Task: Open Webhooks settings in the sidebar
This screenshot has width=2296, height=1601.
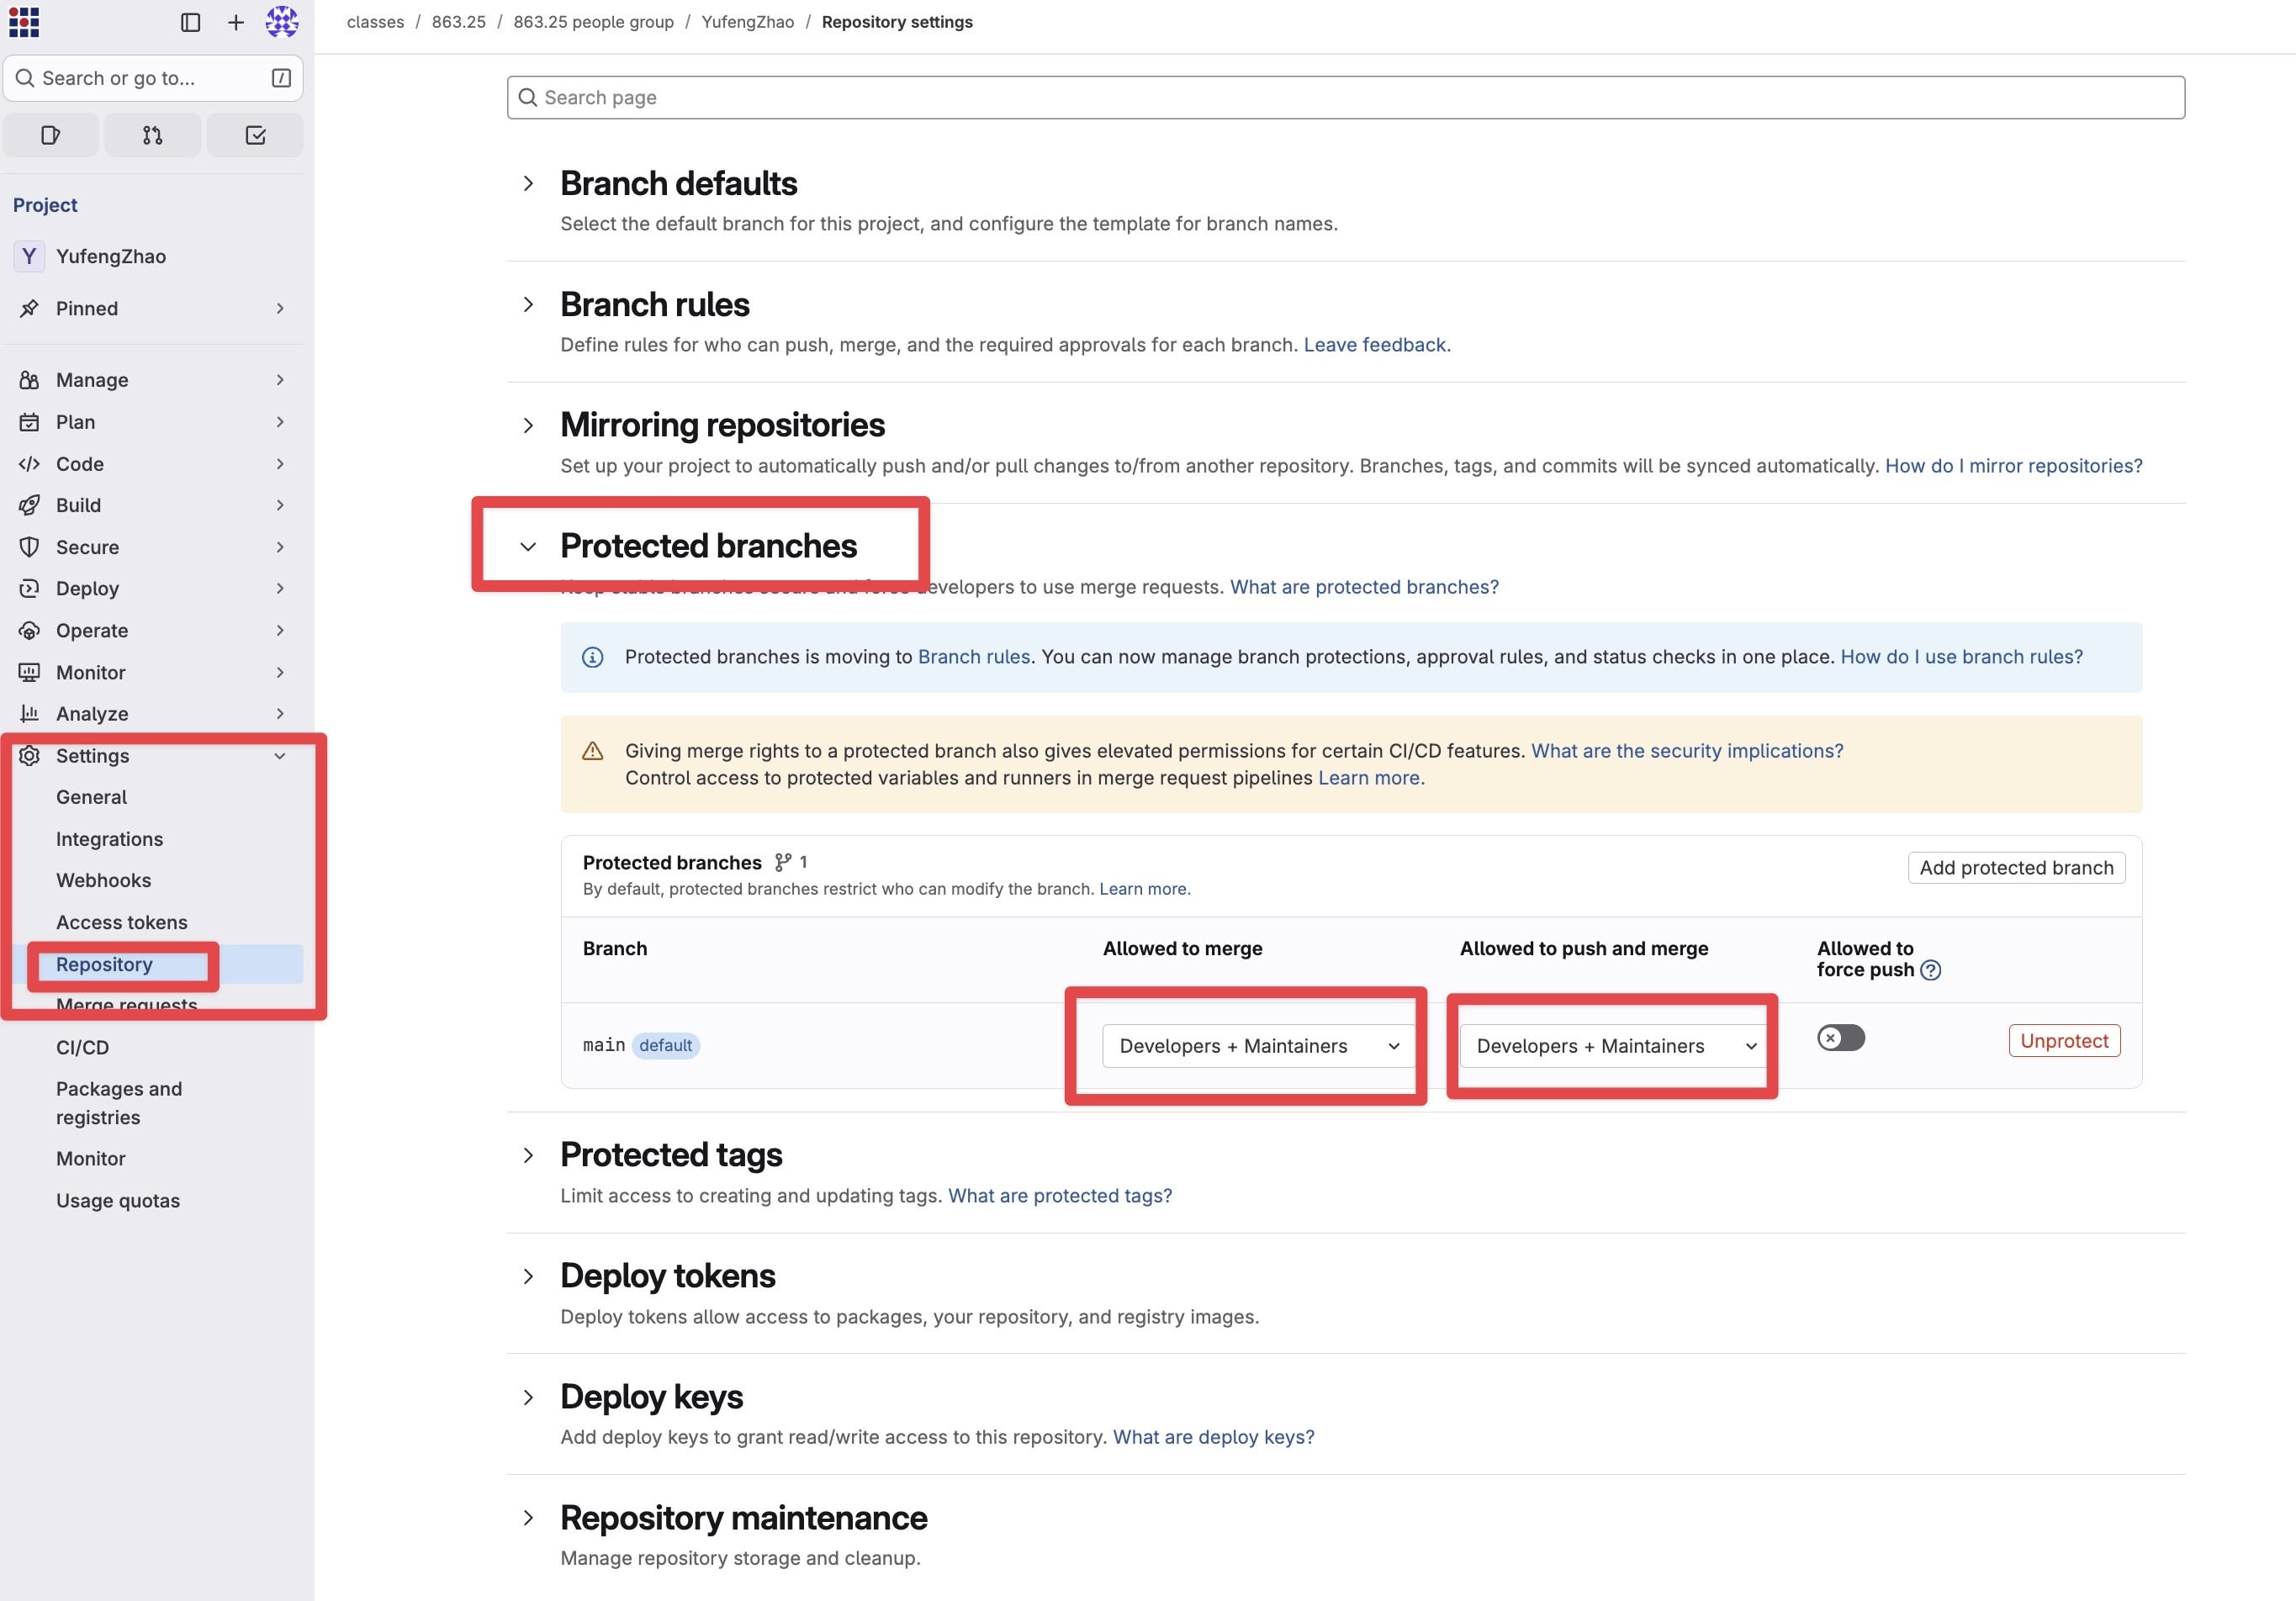Action: click(x=103, y=880)
